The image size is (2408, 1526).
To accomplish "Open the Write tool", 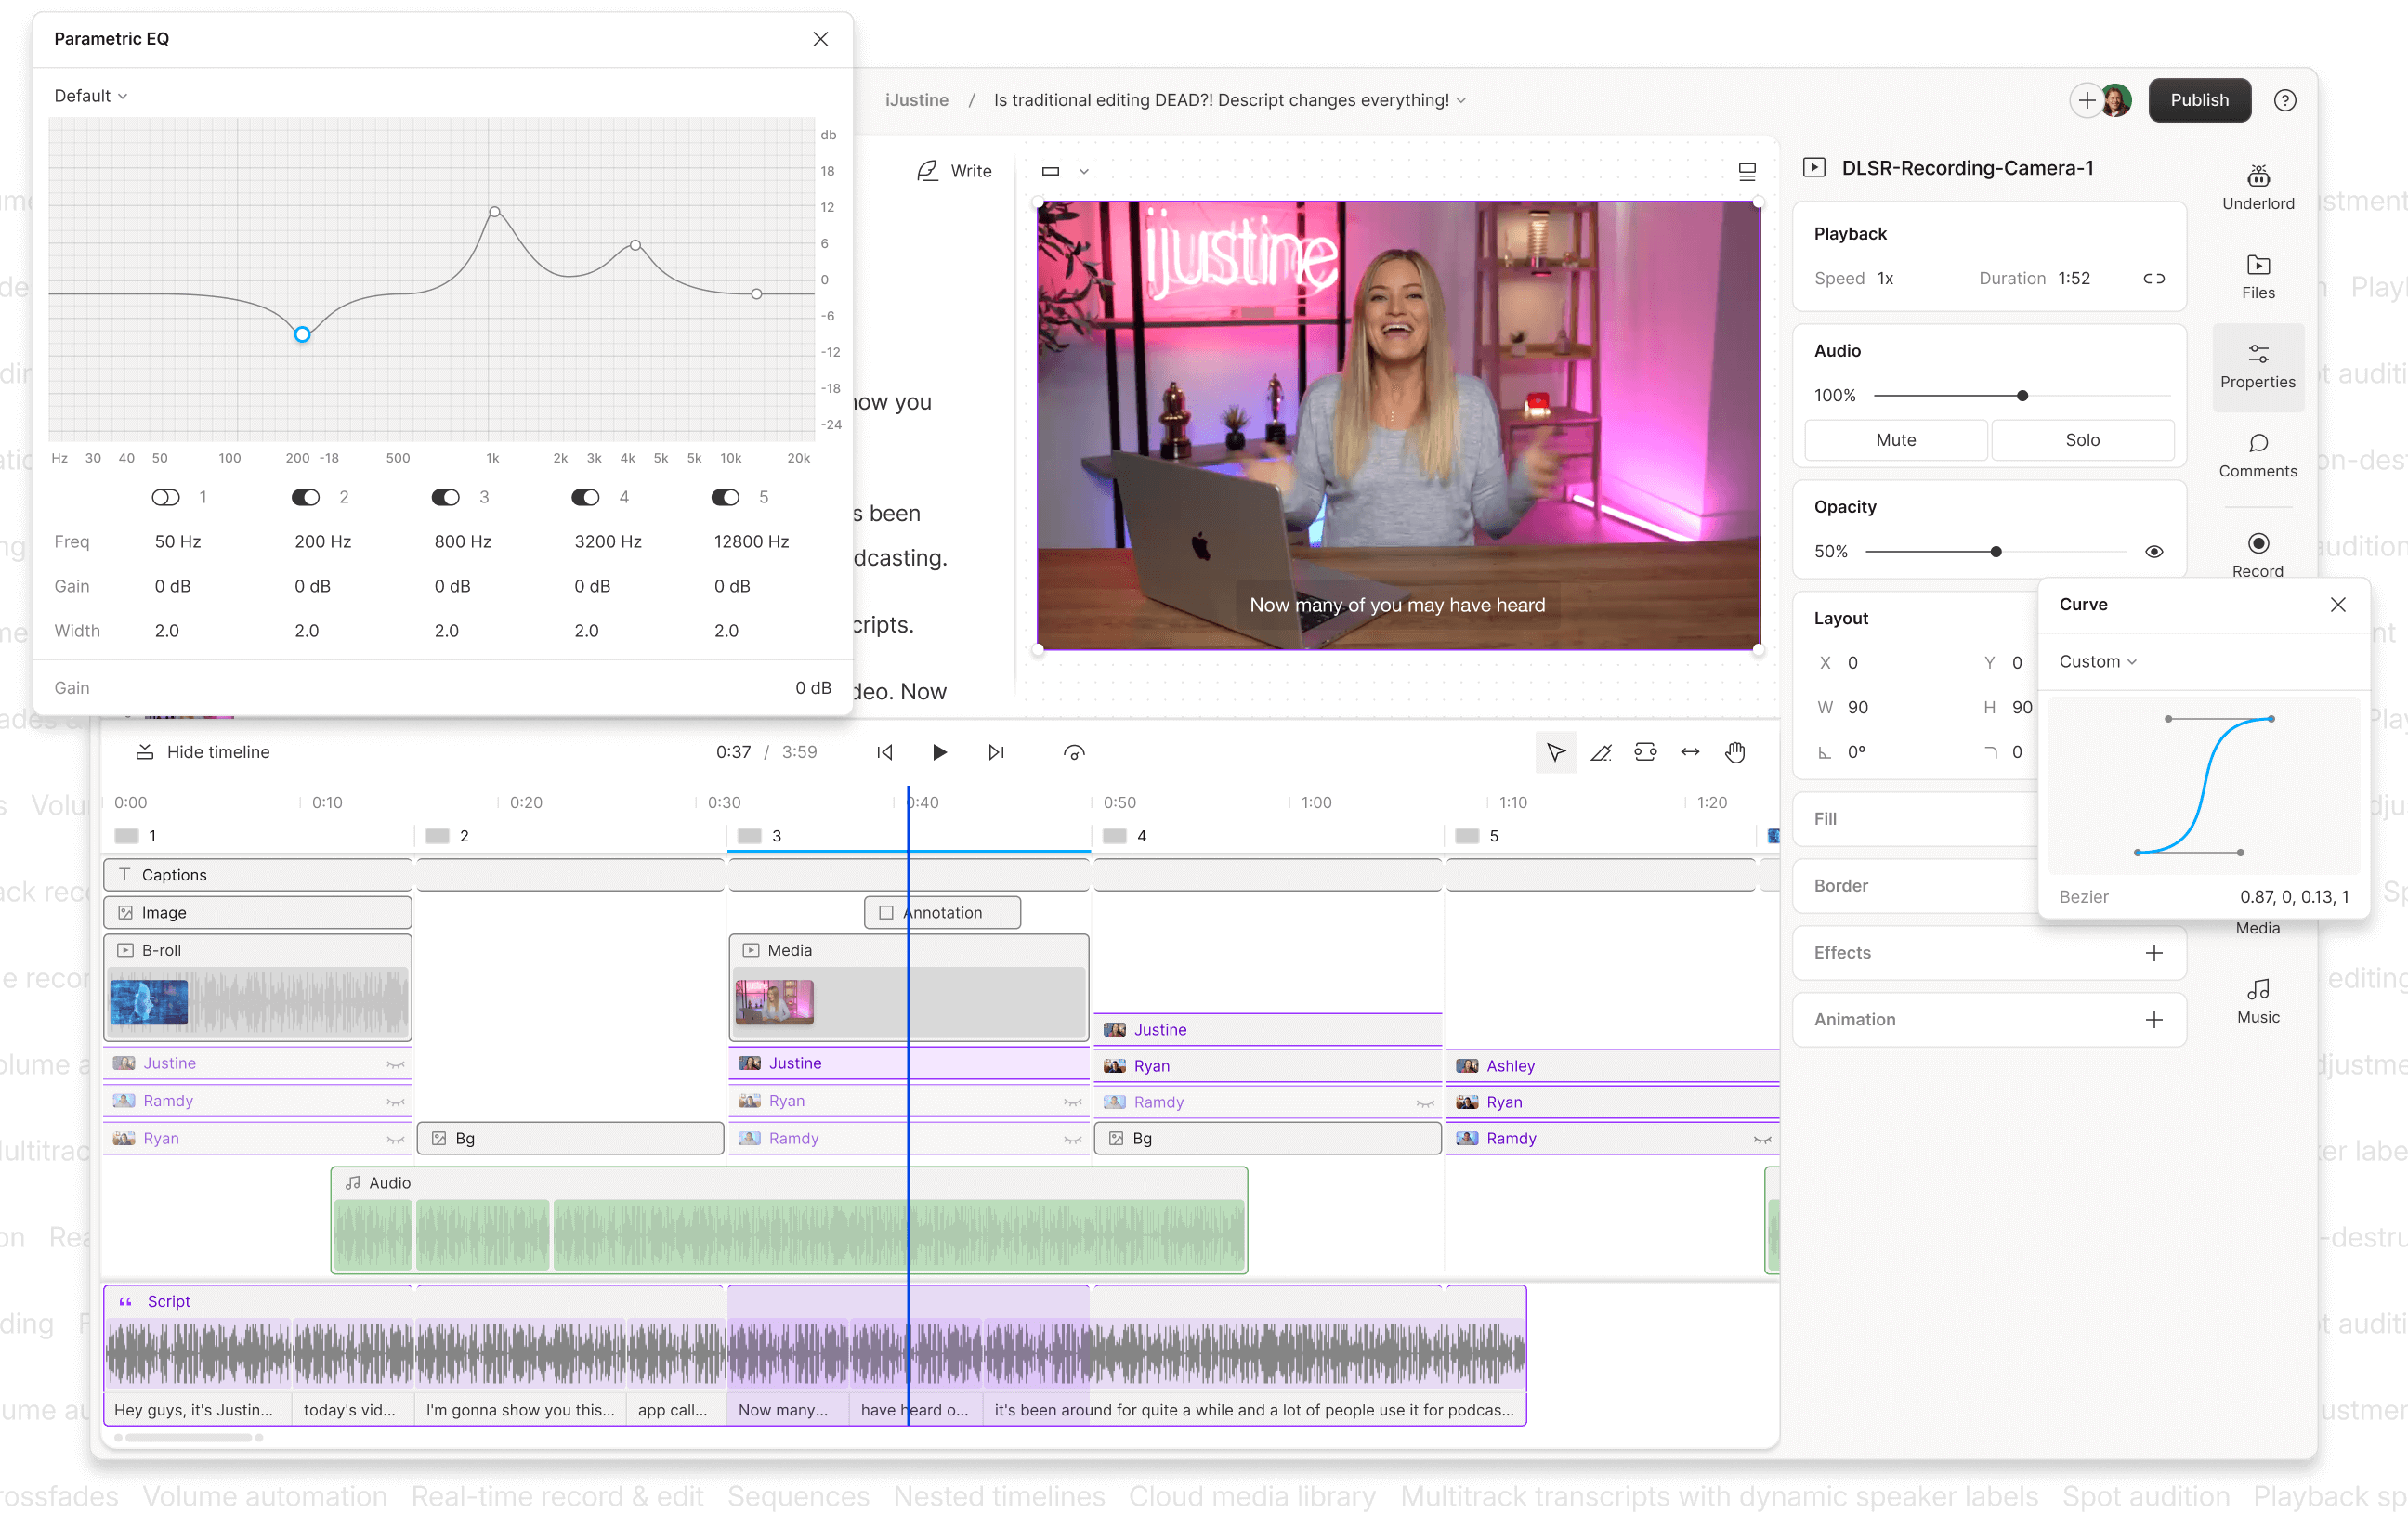I will (x=955, y=170).
